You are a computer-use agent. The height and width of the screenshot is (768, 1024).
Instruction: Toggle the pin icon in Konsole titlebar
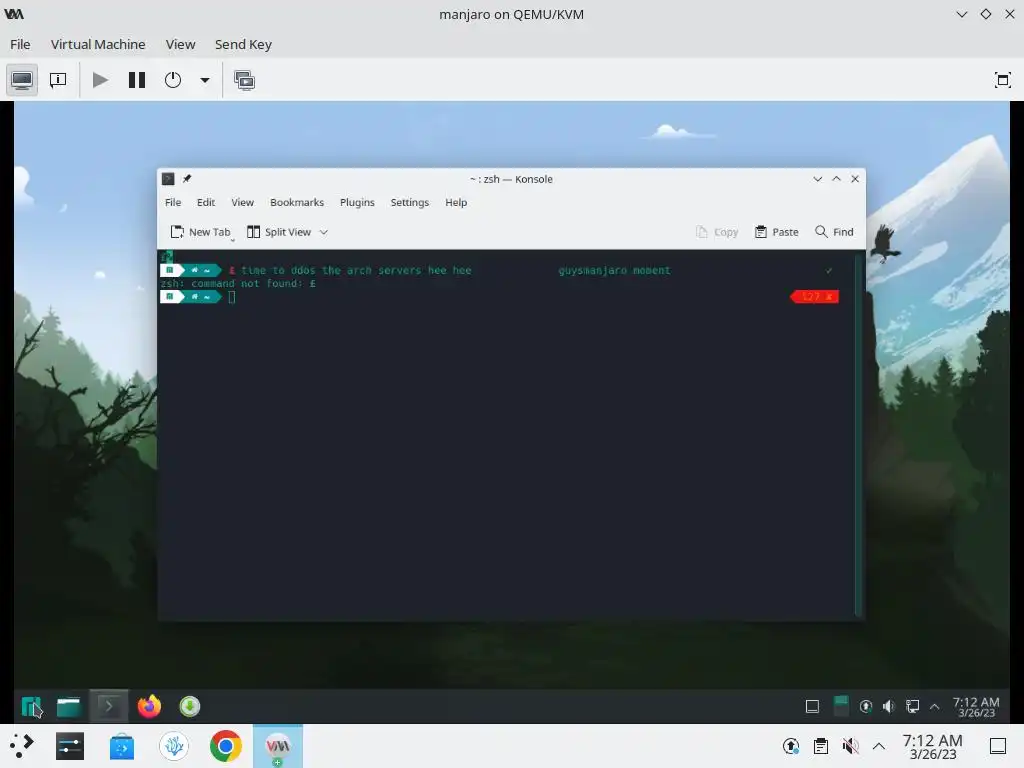pos(187,179)
